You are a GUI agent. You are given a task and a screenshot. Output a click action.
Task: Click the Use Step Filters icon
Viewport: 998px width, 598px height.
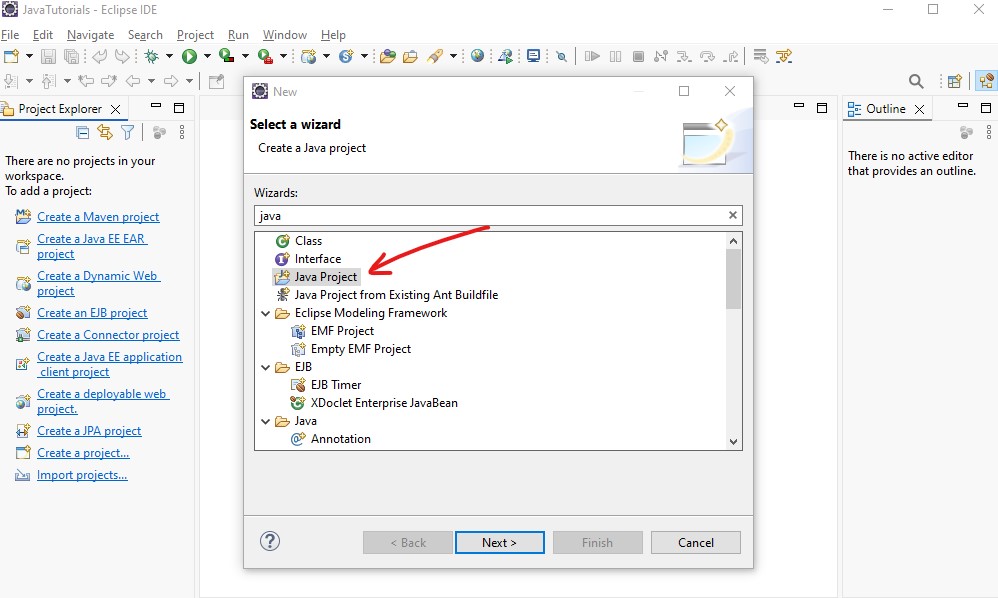pos(784,56)
